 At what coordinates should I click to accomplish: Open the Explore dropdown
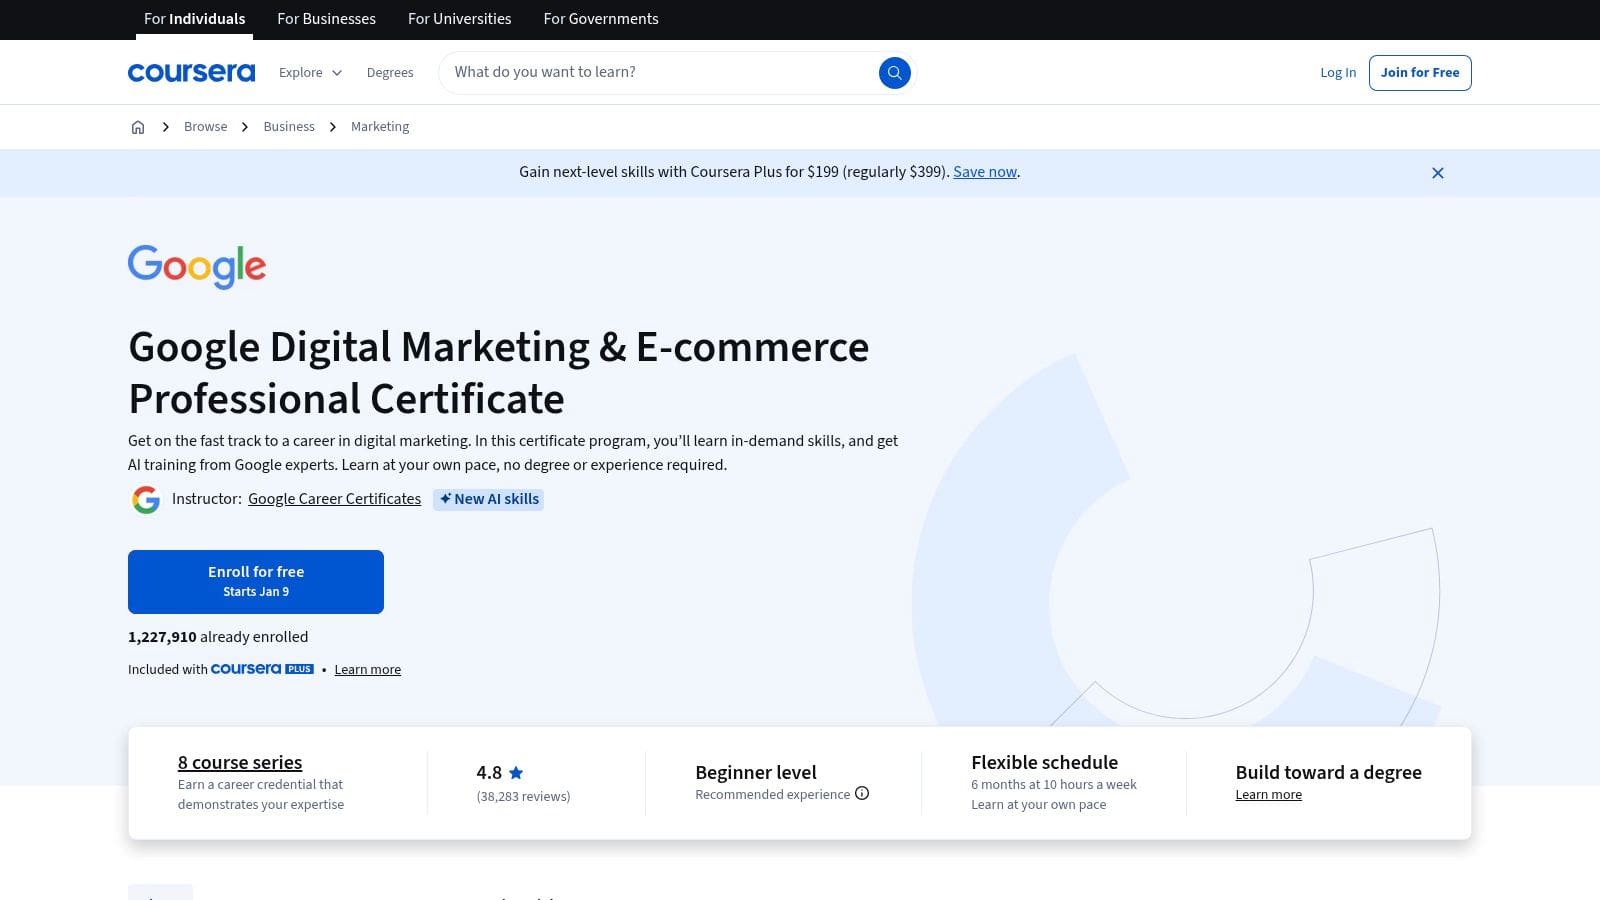point(309,72)
